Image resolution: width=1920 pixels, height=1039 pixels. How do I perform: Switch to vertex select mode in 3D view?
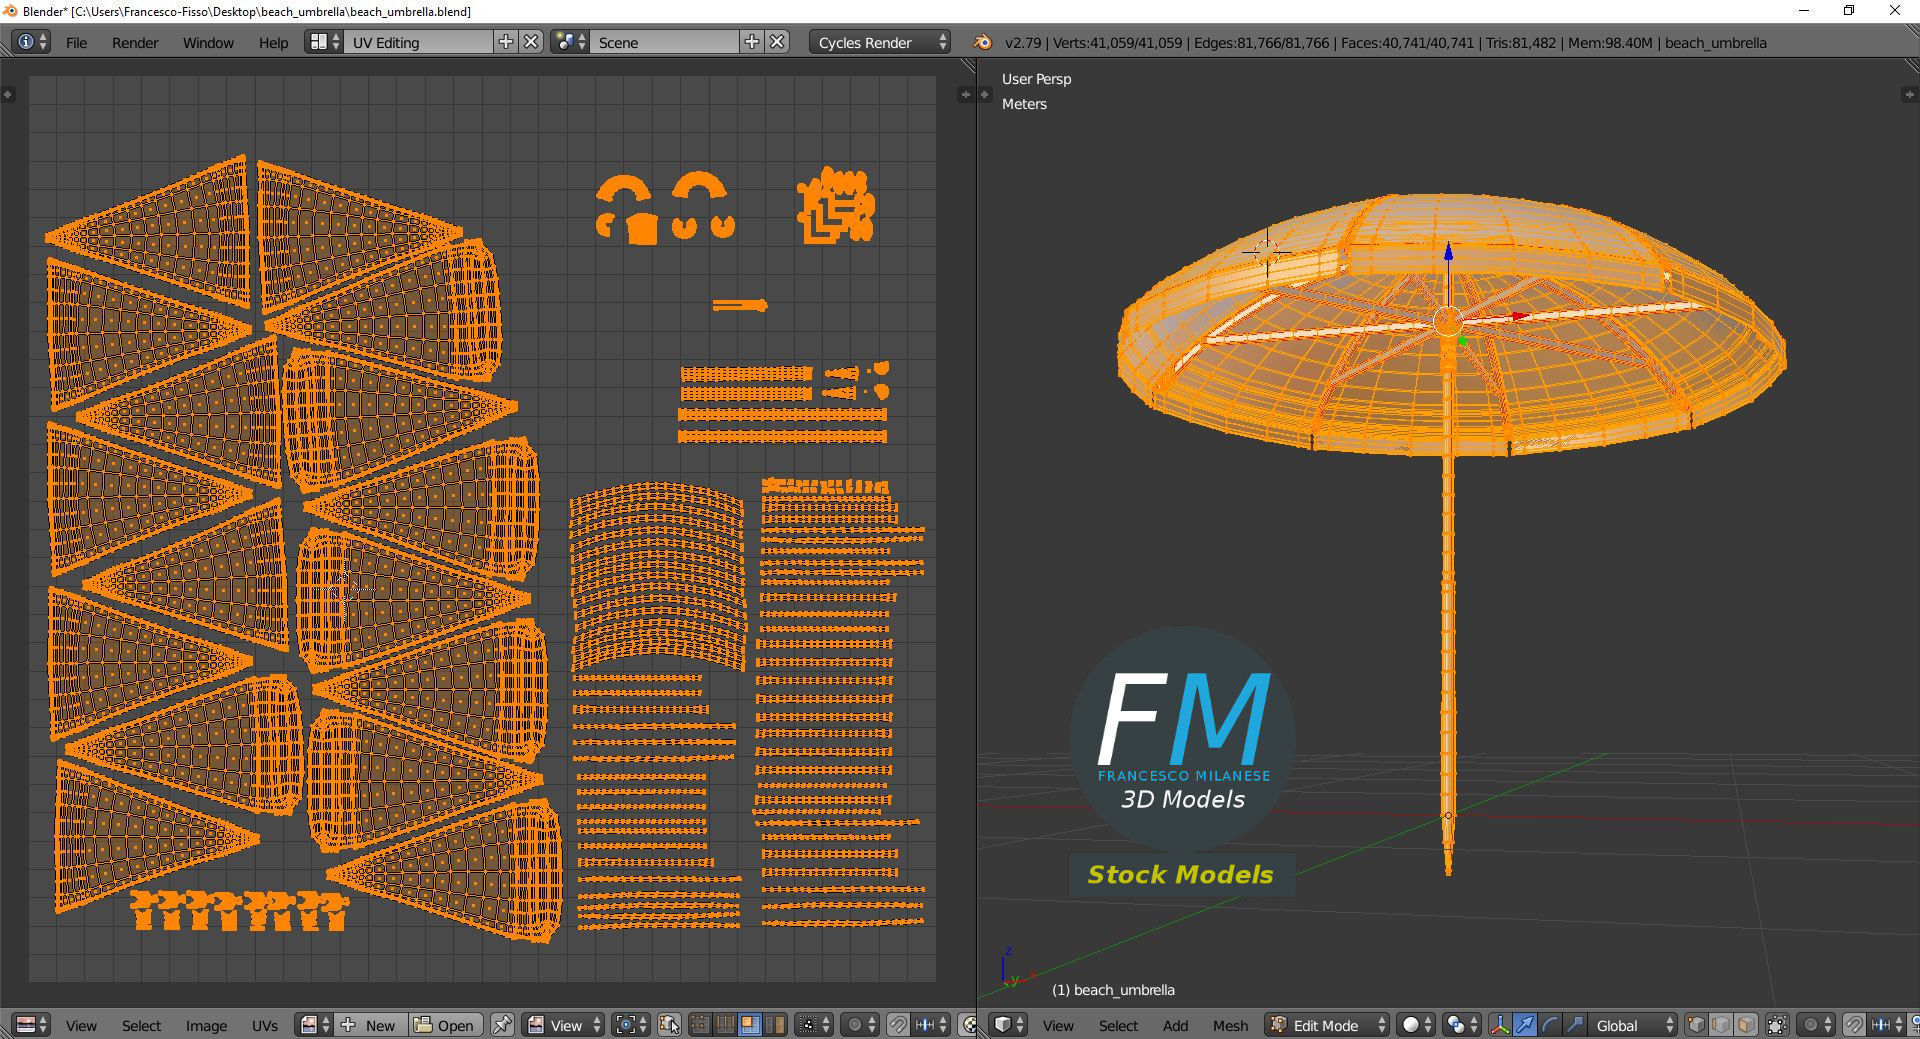[x=1696, y=1025]
